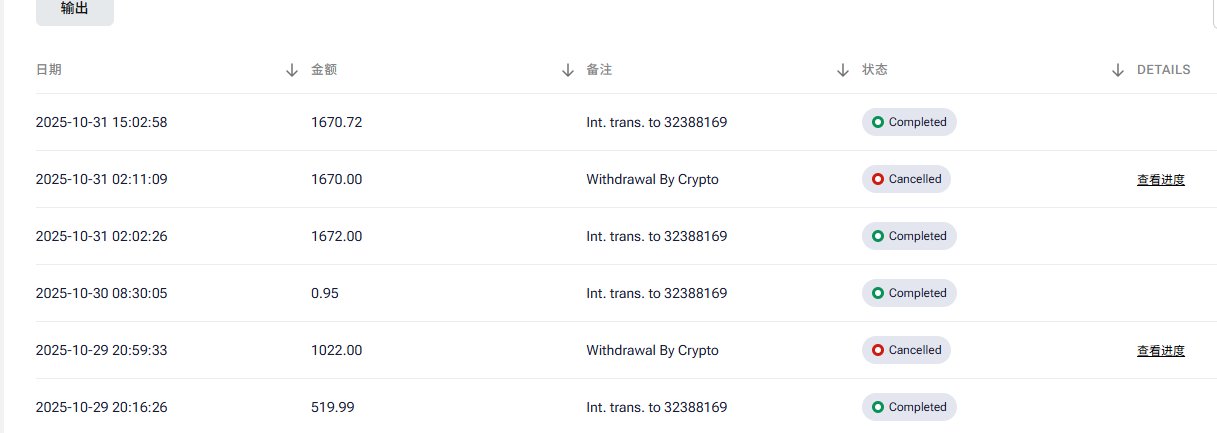Sort by the 状态 column arrow
1217x433 pixels.
(x=1118, y=70)
